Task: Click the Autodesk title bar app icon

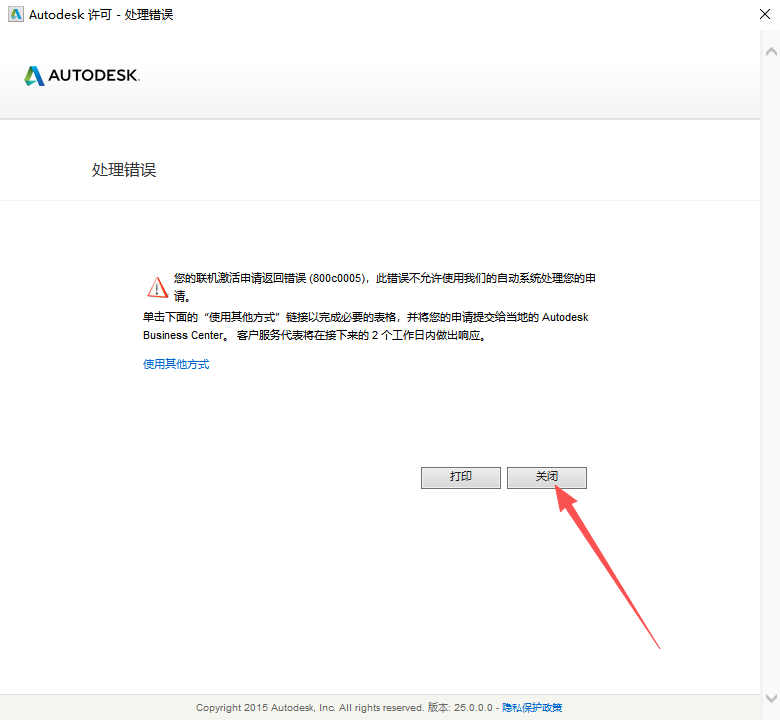Action: 16,14
